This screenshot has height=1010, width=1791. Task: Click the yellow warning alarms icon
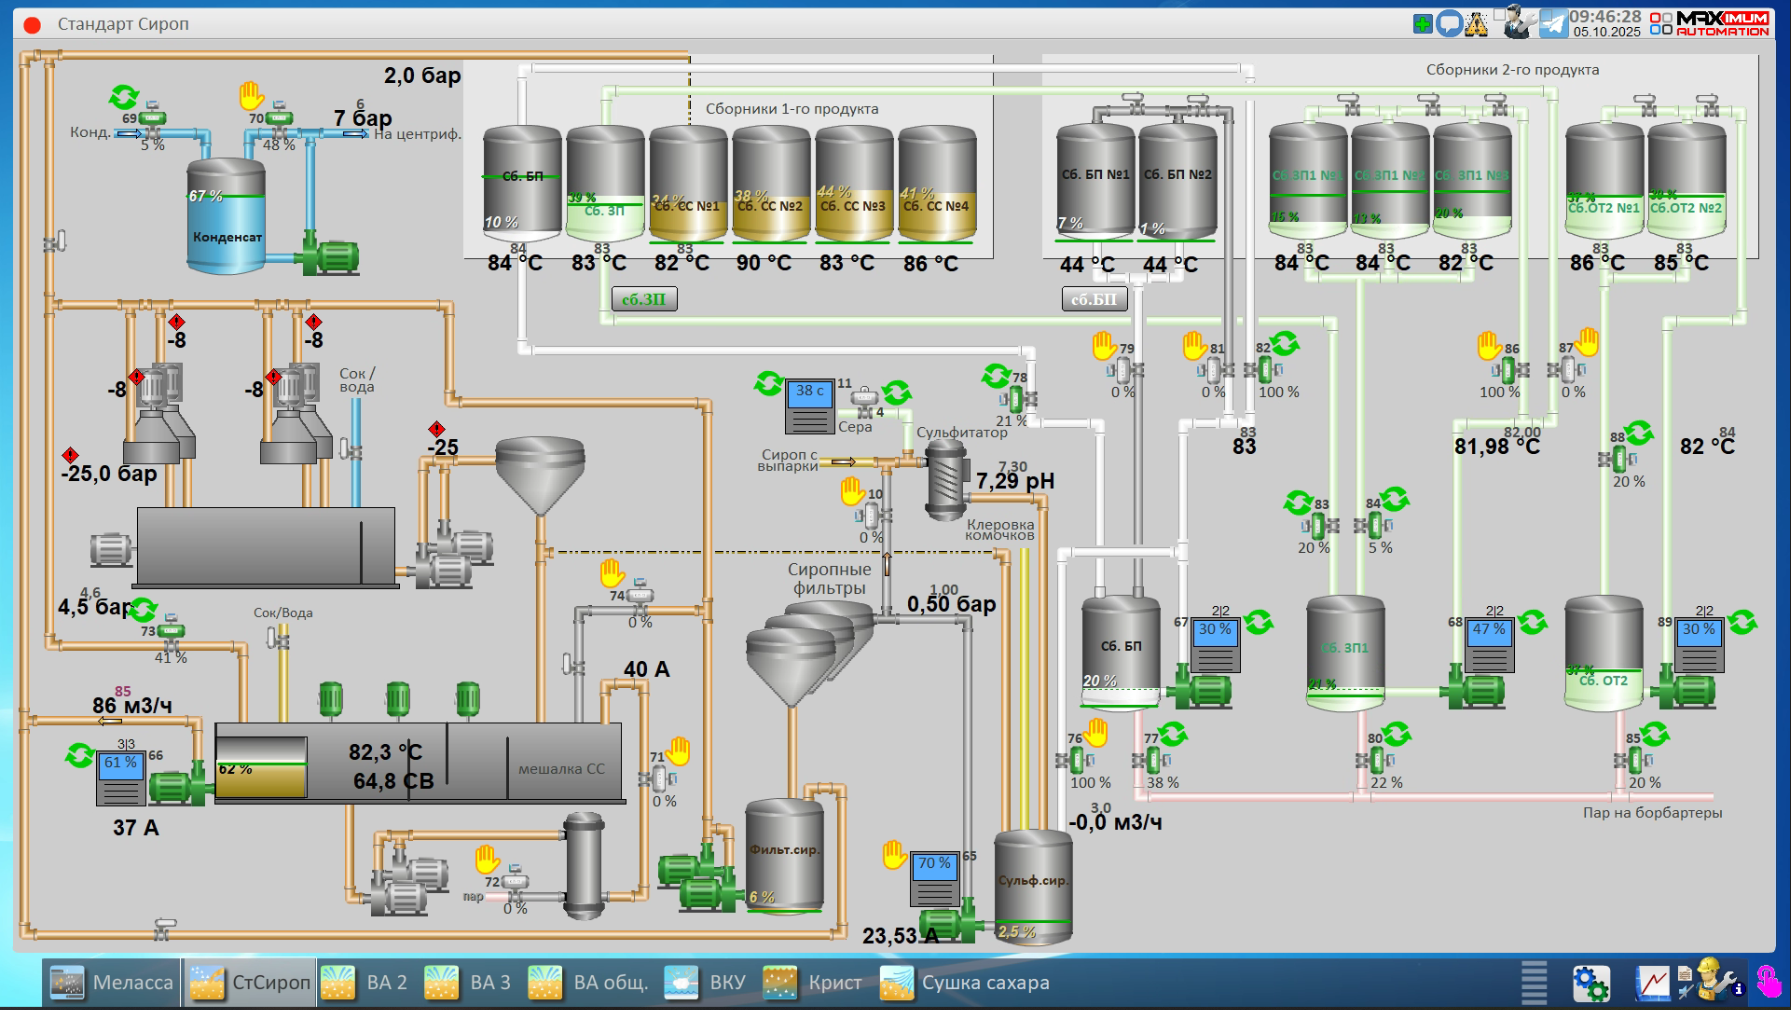(x=1476, y=24)
